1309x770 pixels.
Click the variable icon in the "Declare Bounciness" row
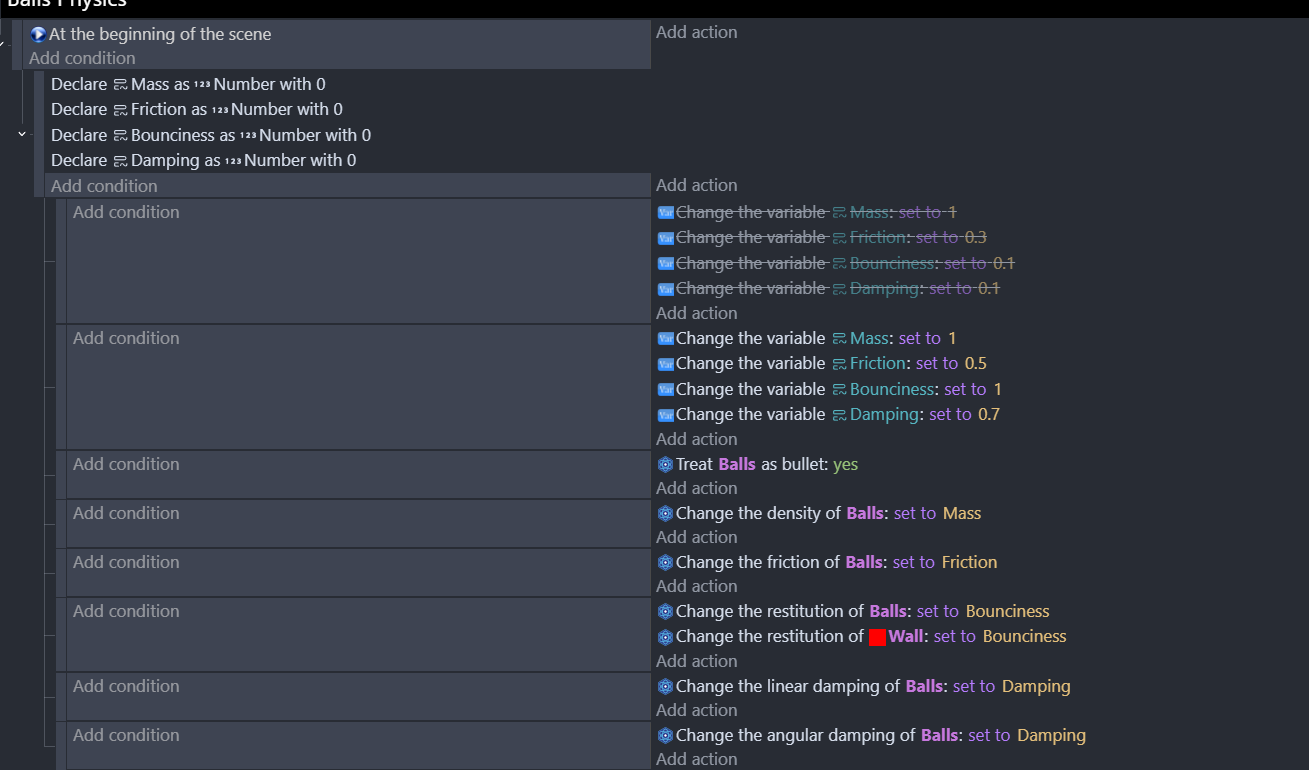[120, 136]
